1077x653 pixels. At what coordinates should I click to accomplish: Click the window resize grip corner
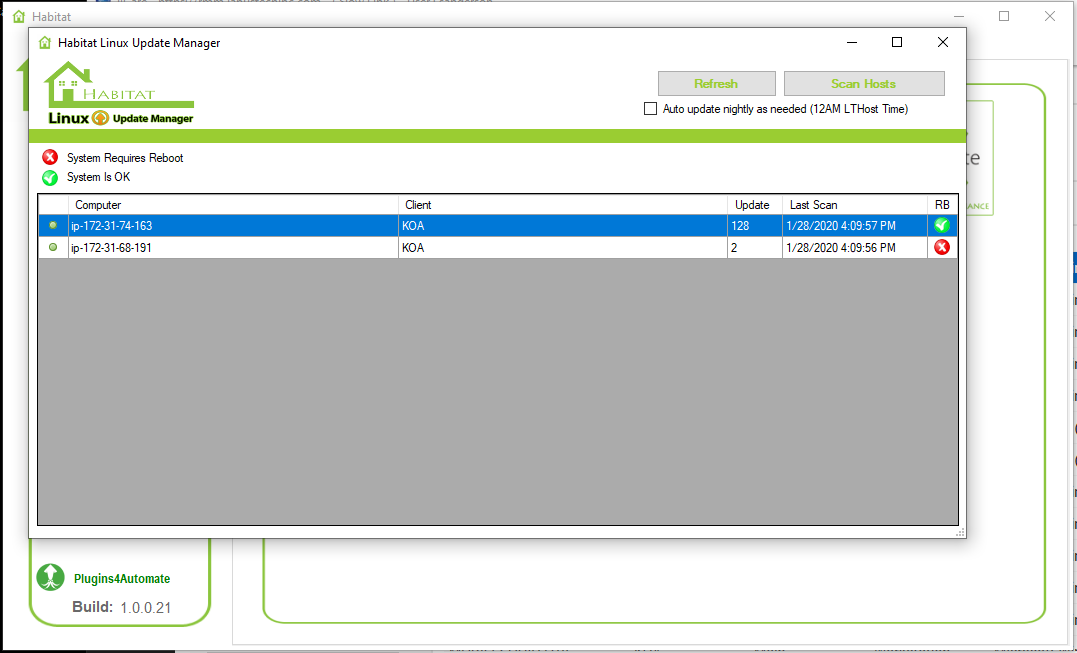960,532
